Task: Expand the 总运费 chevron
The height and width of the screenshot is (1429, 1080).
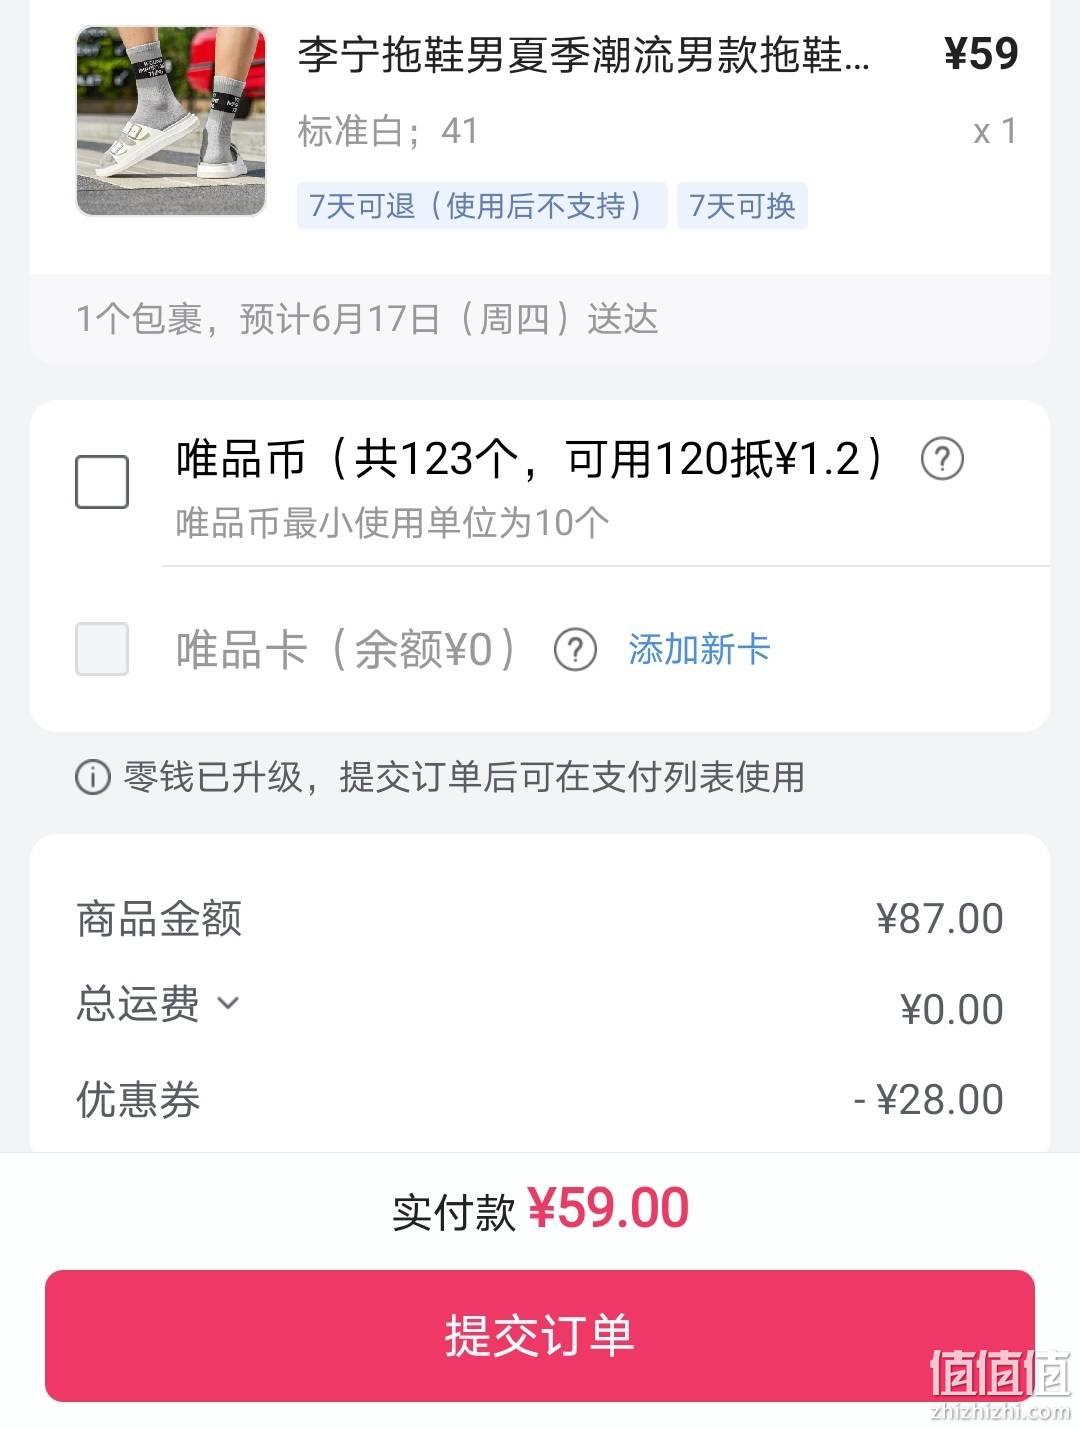Action: 228,1003
